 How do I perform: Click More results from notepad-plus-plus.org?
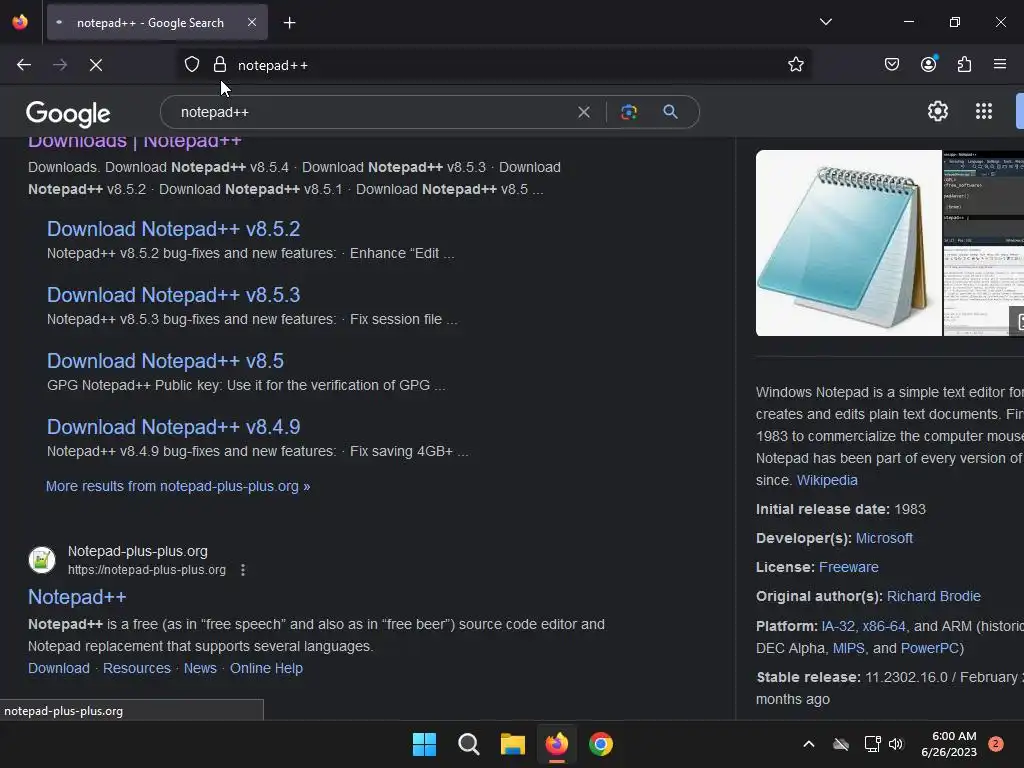tap(178, 487)
